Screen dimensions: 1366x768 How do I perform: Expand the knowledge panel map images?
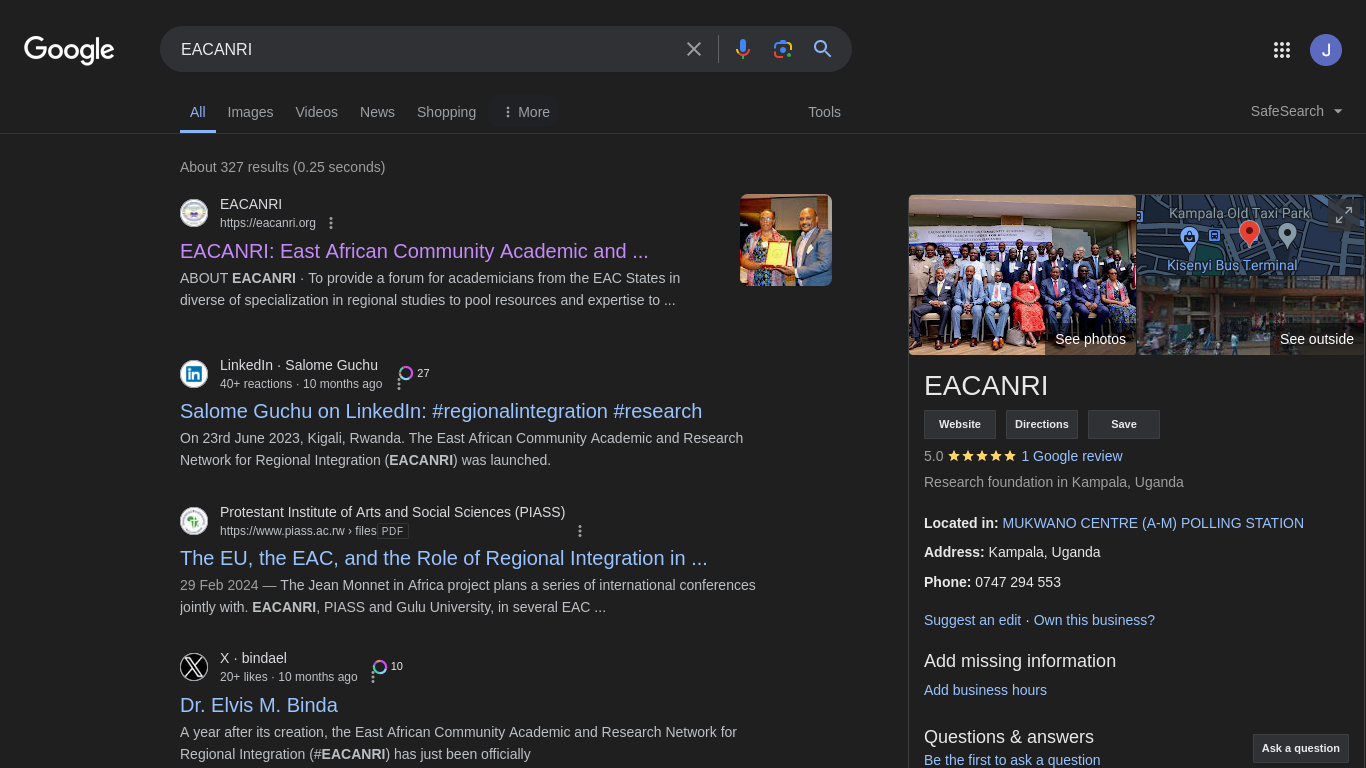pos(1344,214)
